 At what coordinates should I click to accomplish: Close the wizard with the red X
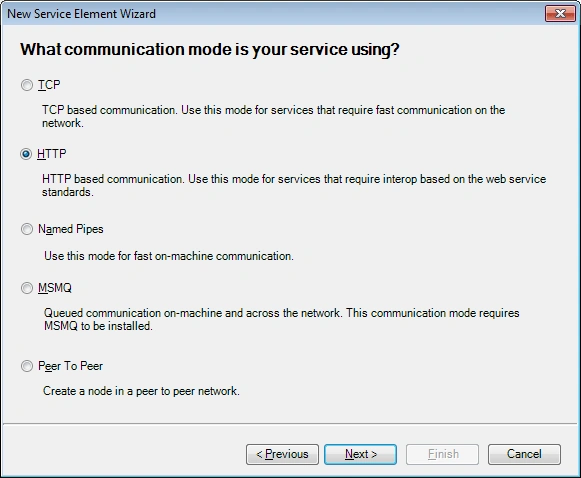[560, 14]
